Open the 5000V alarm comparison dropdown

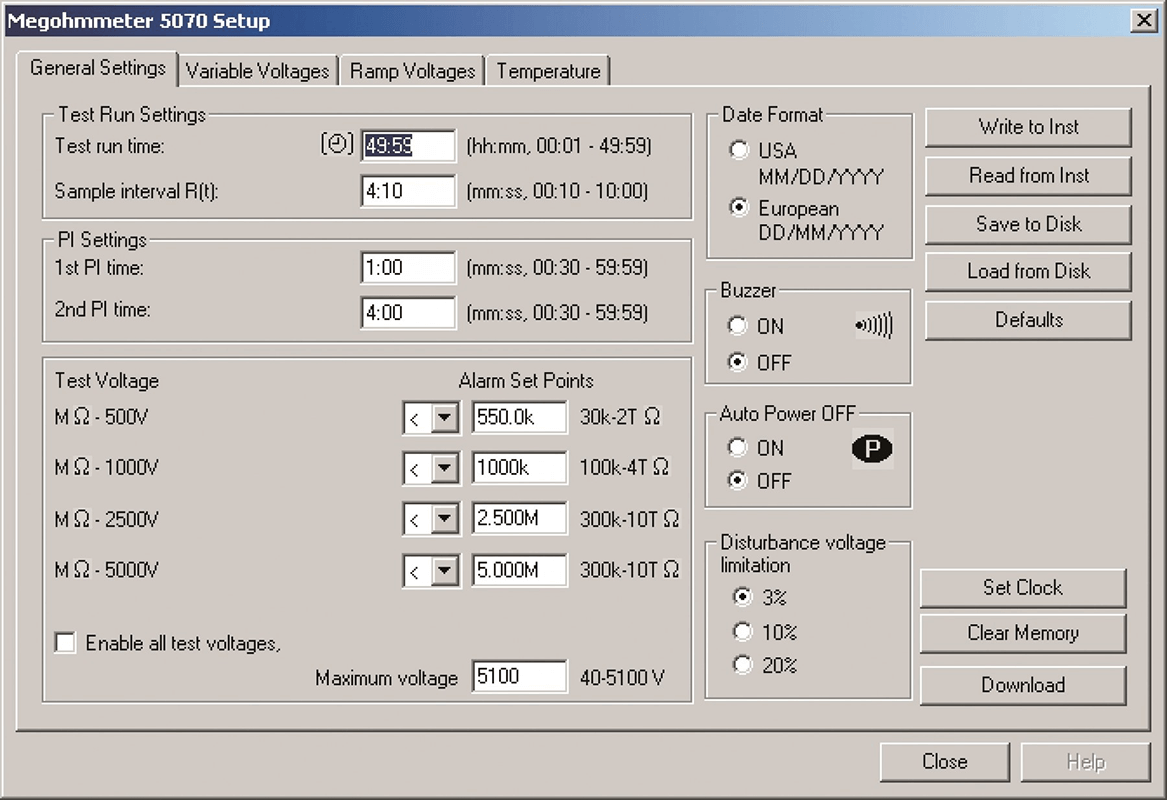(444, 570)
